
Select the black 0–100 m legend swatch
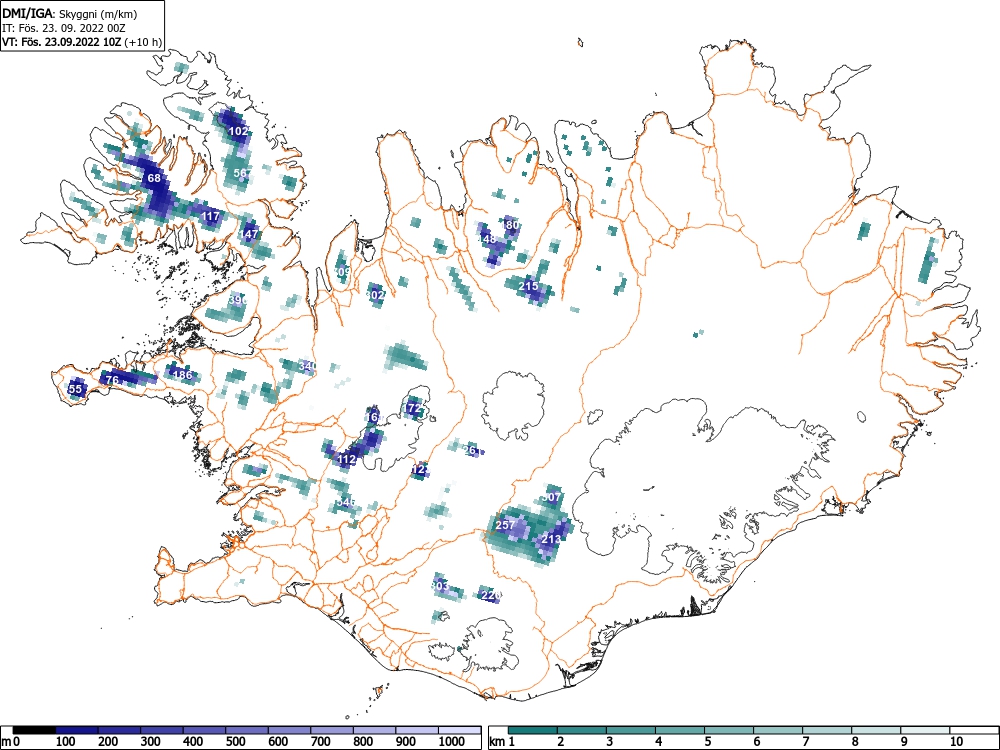(x=34, y=730)
